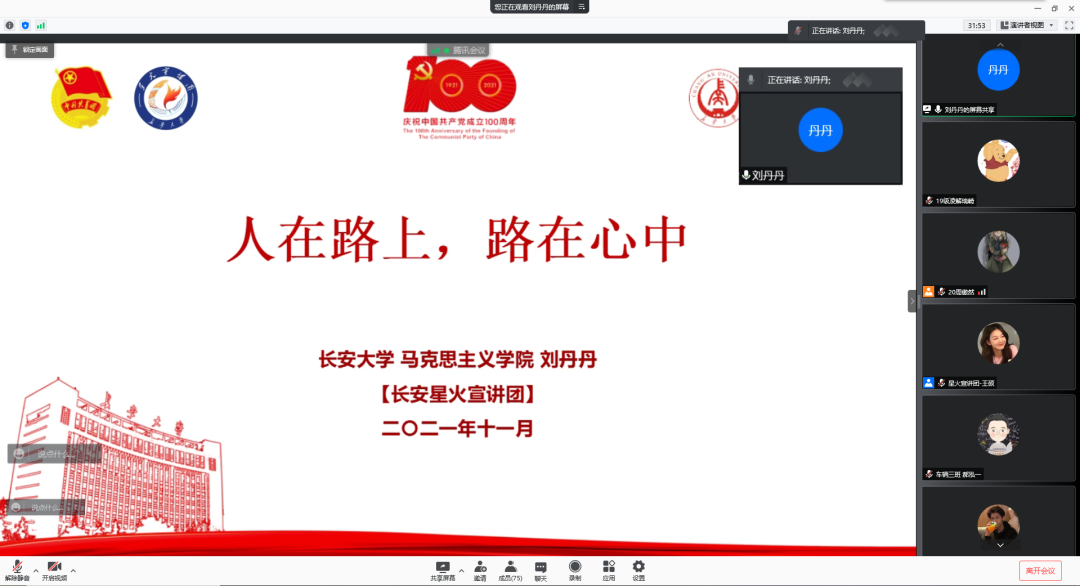
Task: Open the 聊天 chat panel
Action: [x=541, y=567]
